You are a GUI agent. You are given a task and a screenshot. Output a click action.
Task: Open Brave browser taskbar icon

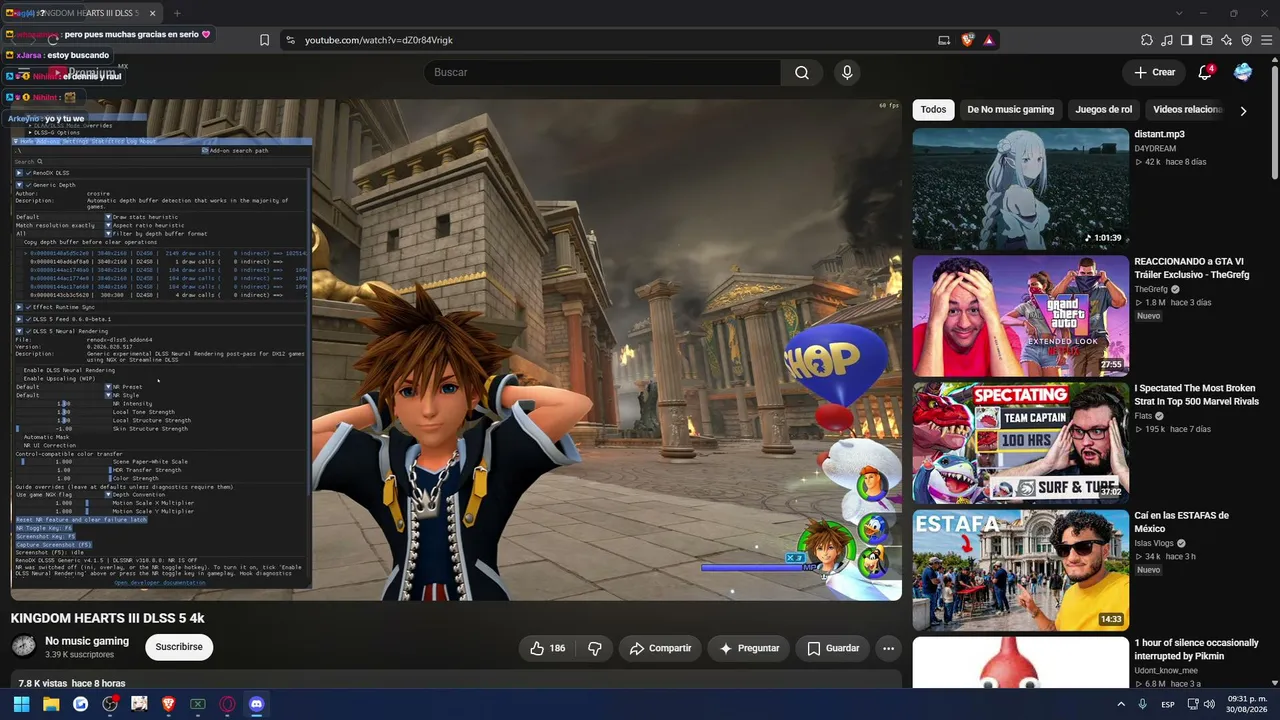[x=169, y=704]
